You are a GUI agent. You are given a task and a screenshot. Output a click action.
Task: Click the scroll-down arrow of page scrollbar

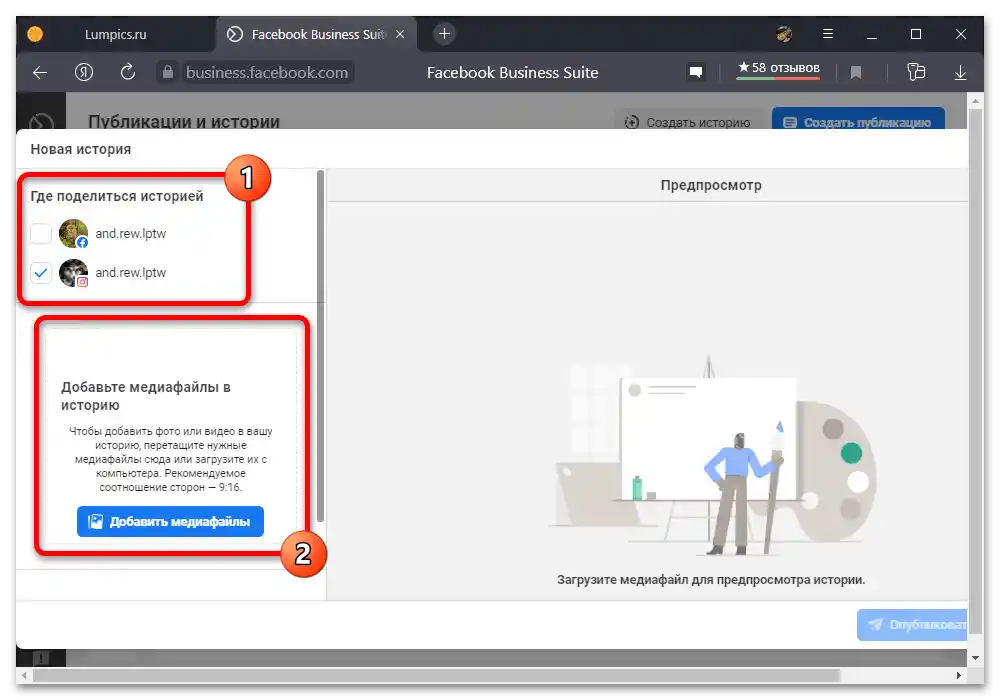pyautogui.click(x=975, y=658)
